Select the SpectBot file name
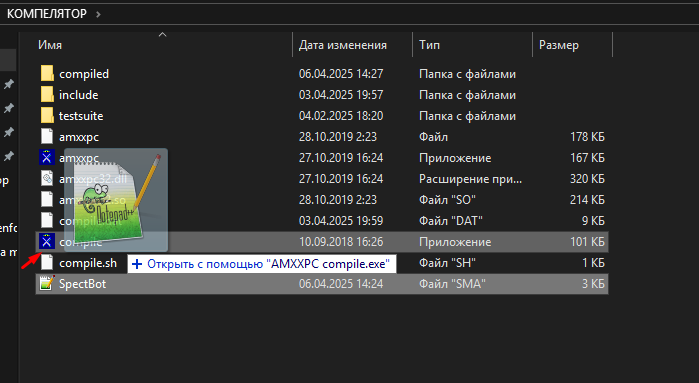Viewport: 699px width, 383px height. coord(82,284)
